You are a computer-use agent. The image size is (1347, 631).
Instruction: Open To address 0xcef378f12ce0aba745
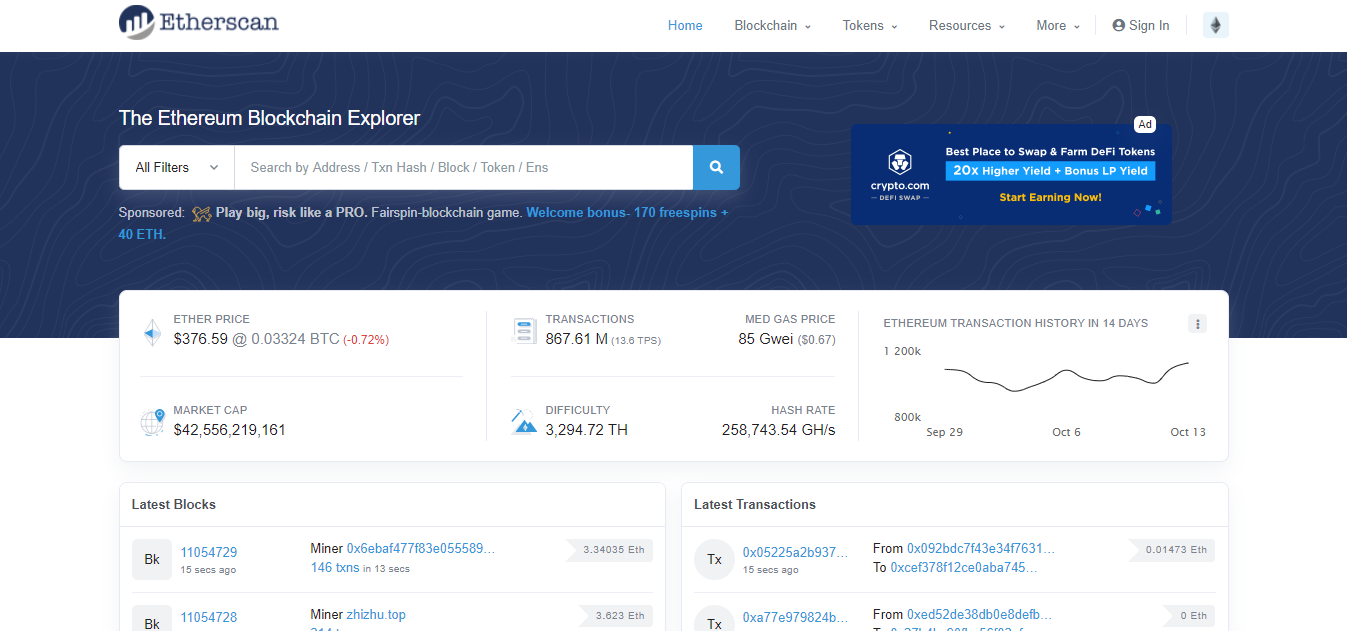[965, 567]
